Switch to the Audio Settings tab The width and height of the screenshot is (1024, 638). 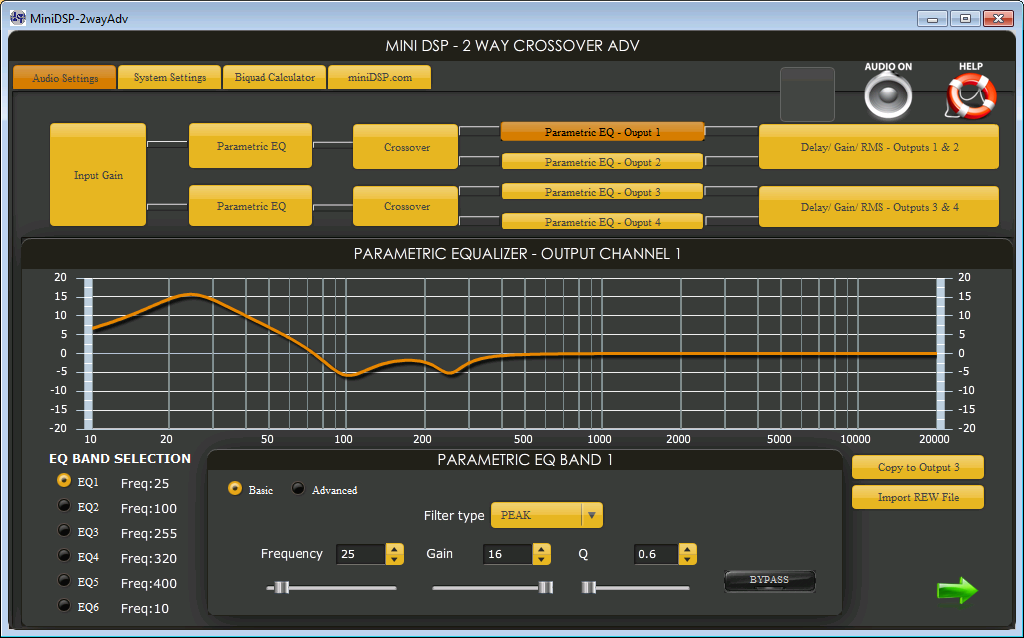point(65,78)
